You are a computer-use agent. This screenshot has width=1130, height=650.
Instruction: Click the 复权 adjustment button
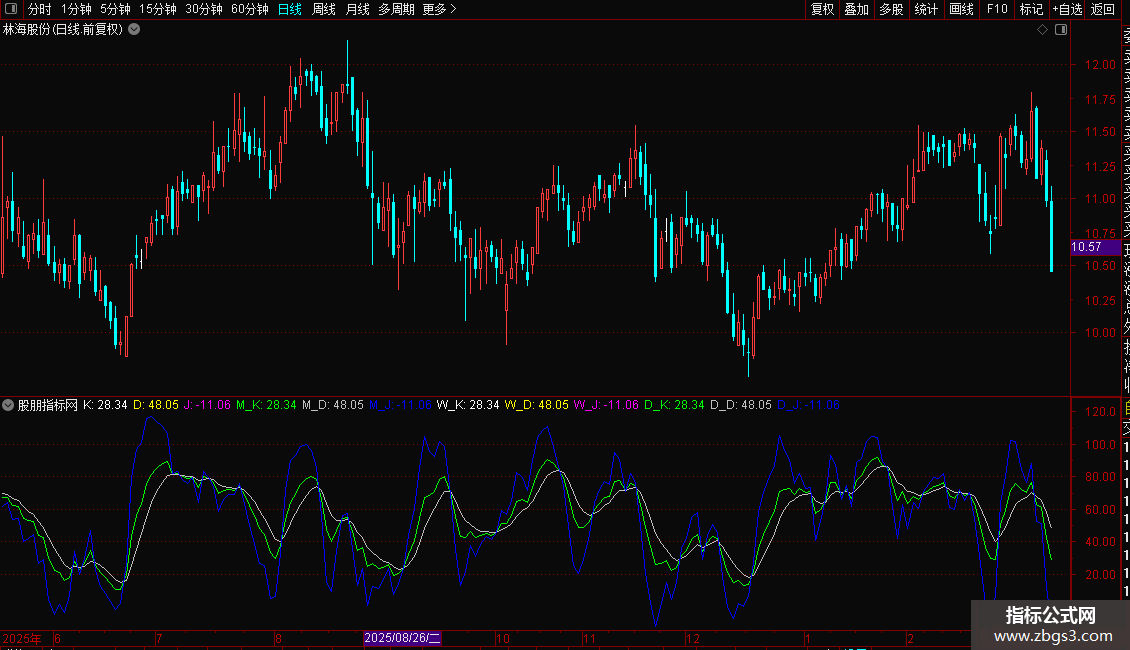[822, 9]
